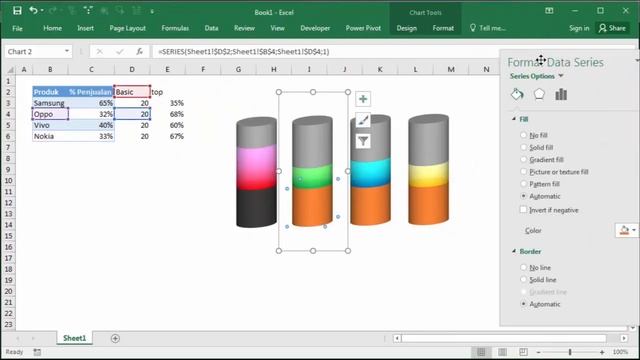Viewport: 640px width, 360px height.
Task: Switch to the Insert ribbon tab
Action: point(85,28)
